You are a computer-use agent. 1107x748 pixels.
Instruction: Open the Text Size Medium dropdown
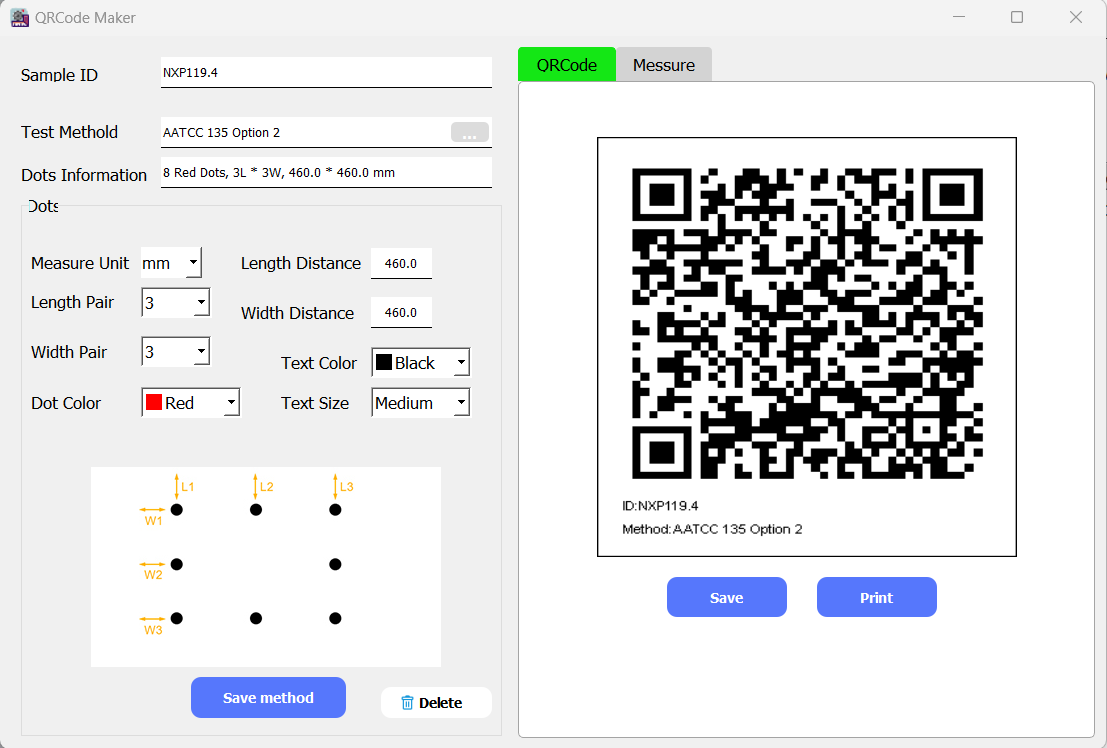(x=421, y=403)
